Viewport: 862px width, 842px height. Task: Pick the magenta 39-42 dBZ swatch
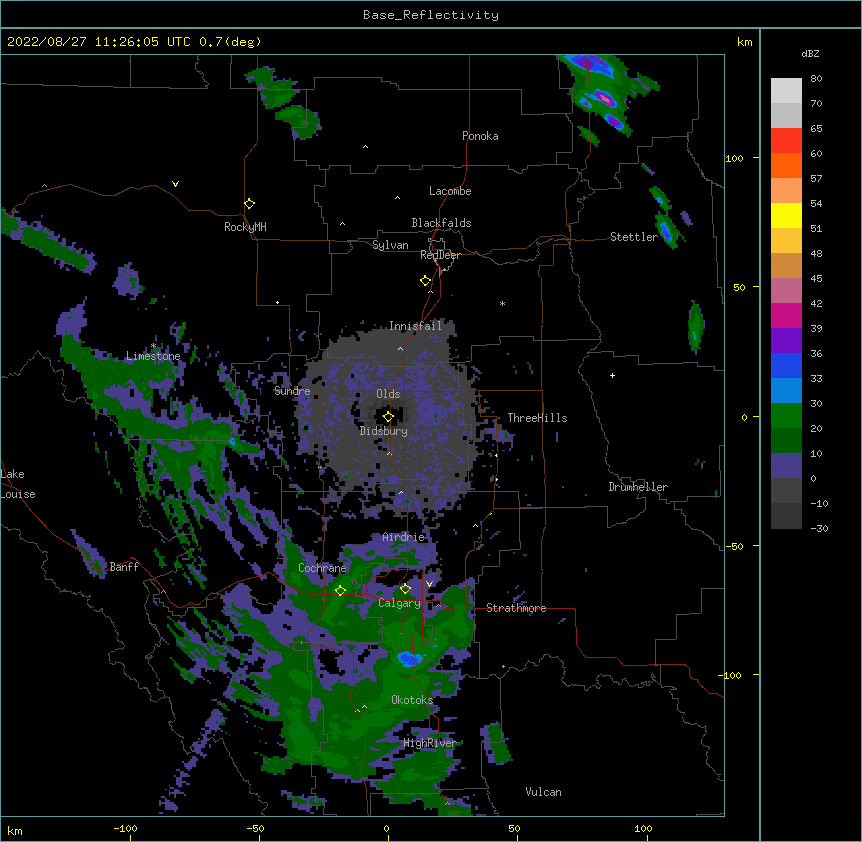click(x=786, y=315)
